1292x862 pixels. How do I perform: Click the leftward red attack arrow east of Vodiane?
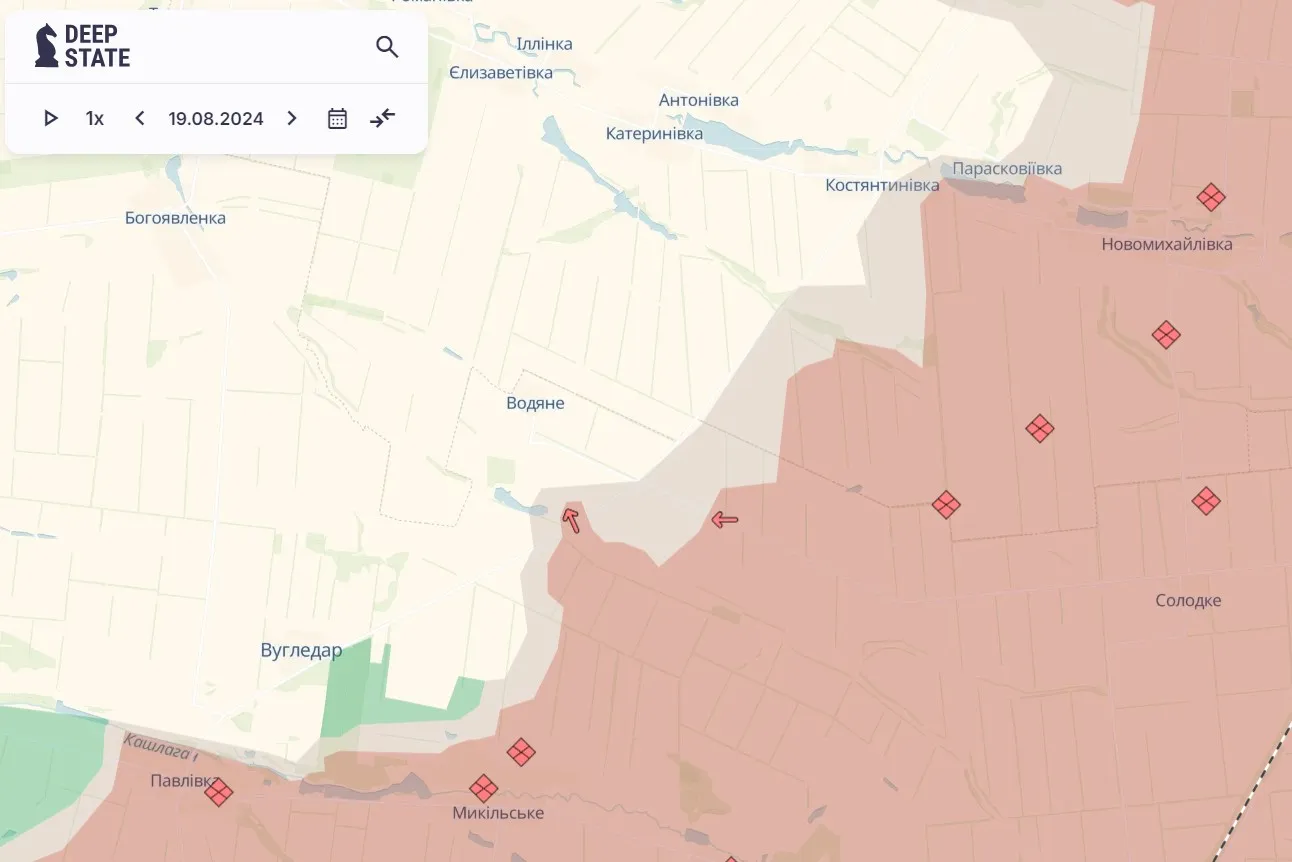click(723, 519)
